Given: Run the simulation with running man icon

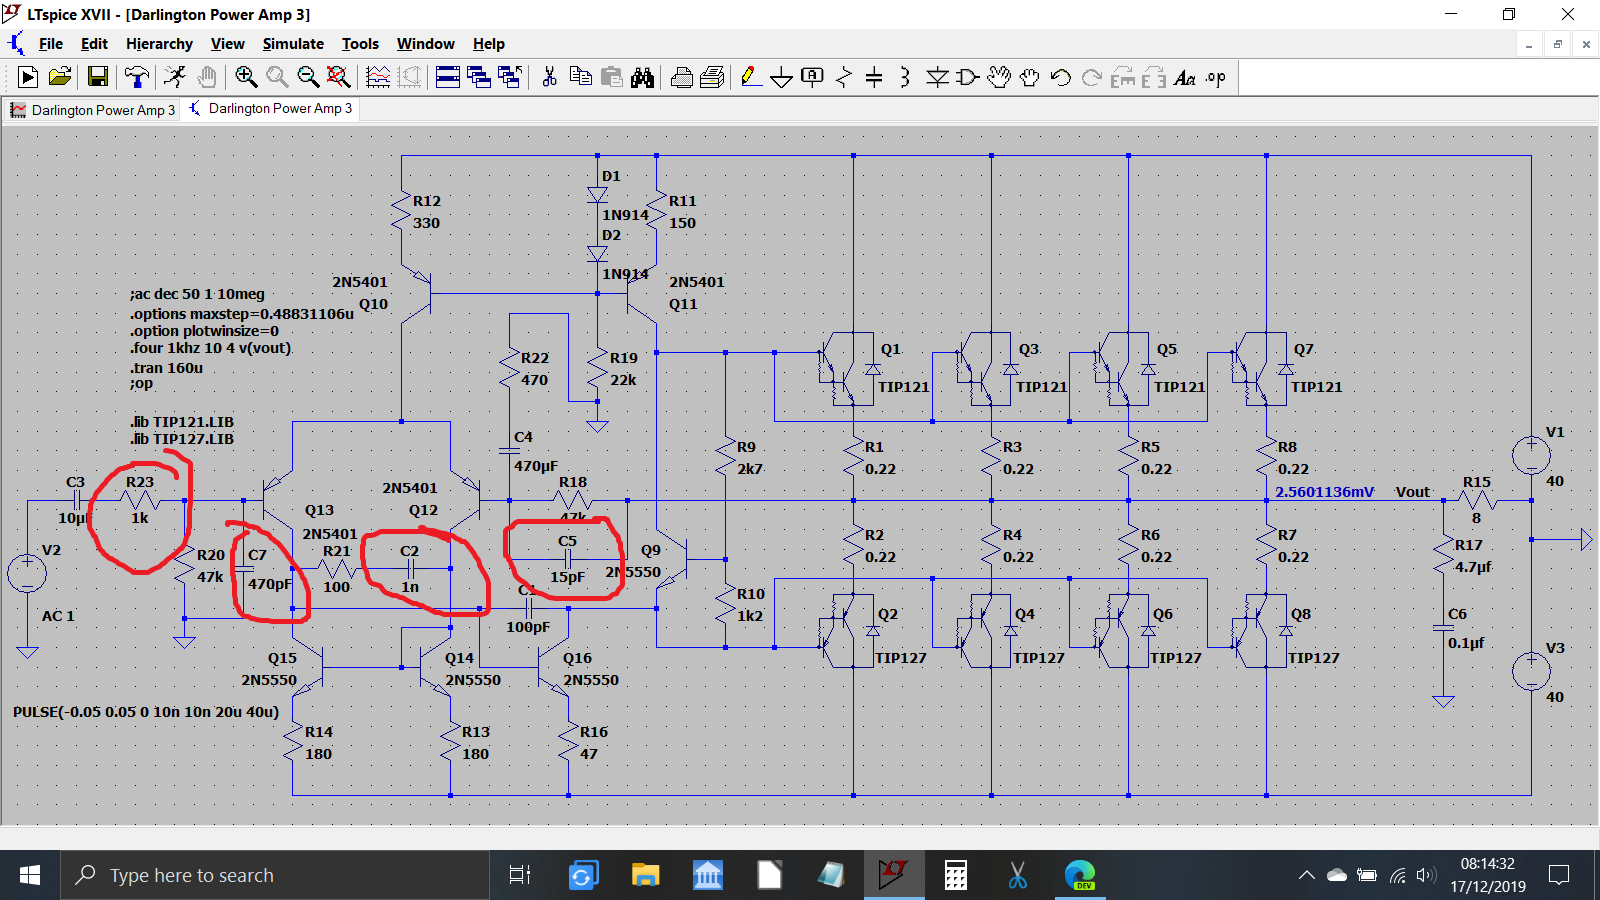Looking at the screenshot, I should tap(175, 77).
